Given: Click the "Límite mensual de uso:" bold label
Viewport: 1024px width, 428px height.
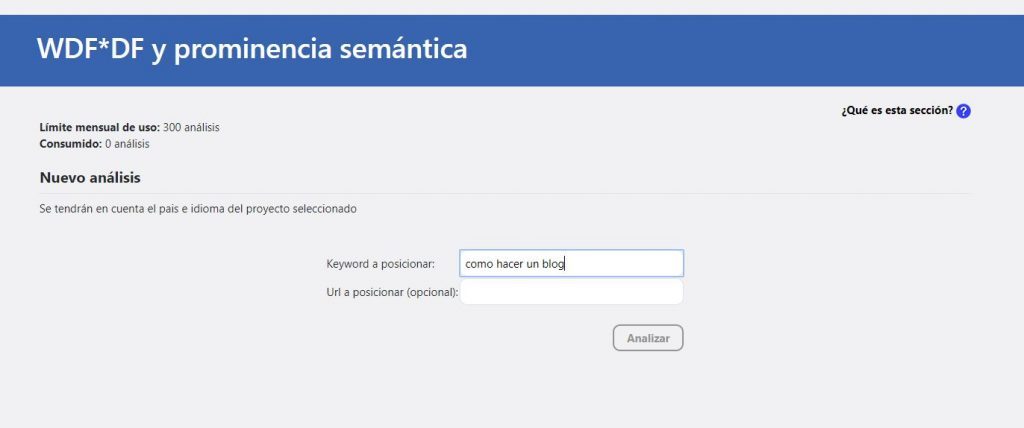Looking at the screenshot, I should click(99, 128).
